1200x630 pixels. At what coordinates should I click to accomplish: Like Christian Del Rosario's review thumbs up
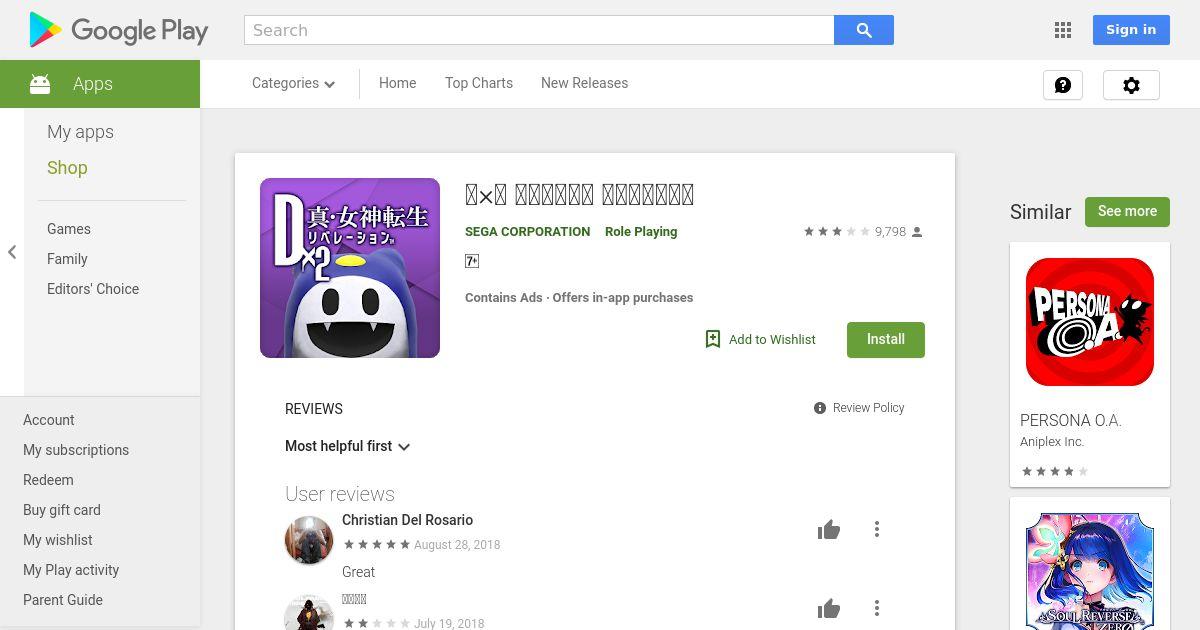click(829, 530)
